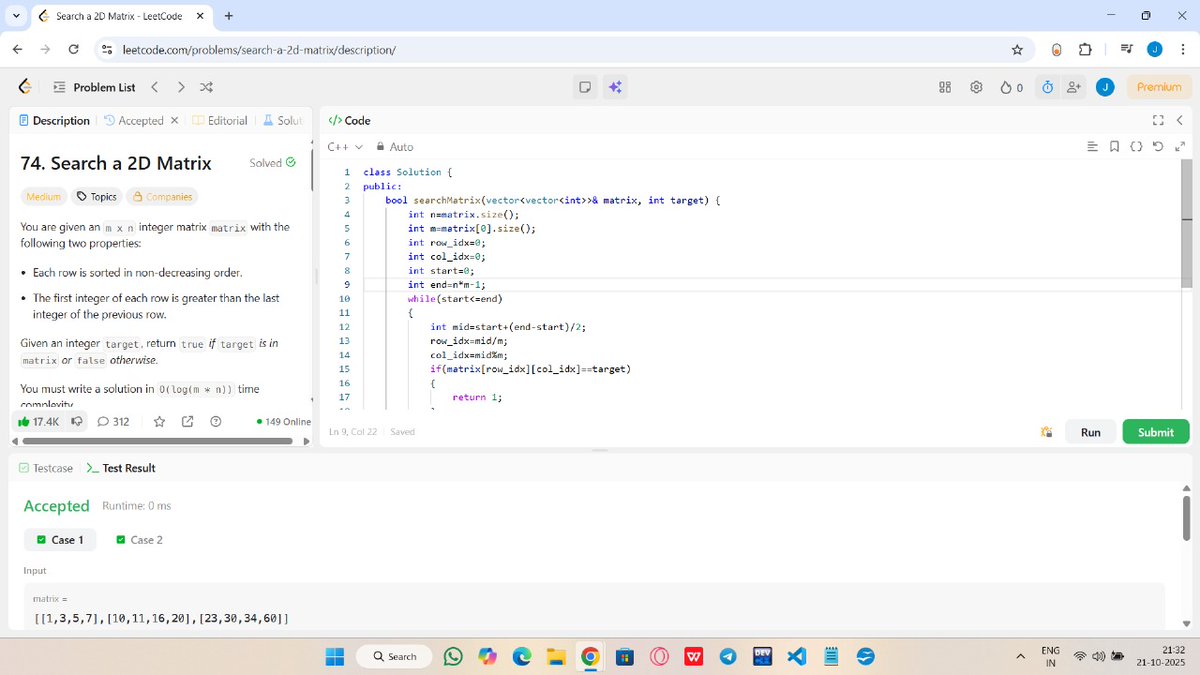1200x675 pixels.
Task: Open the Problem List
Action: pos(94,87)
